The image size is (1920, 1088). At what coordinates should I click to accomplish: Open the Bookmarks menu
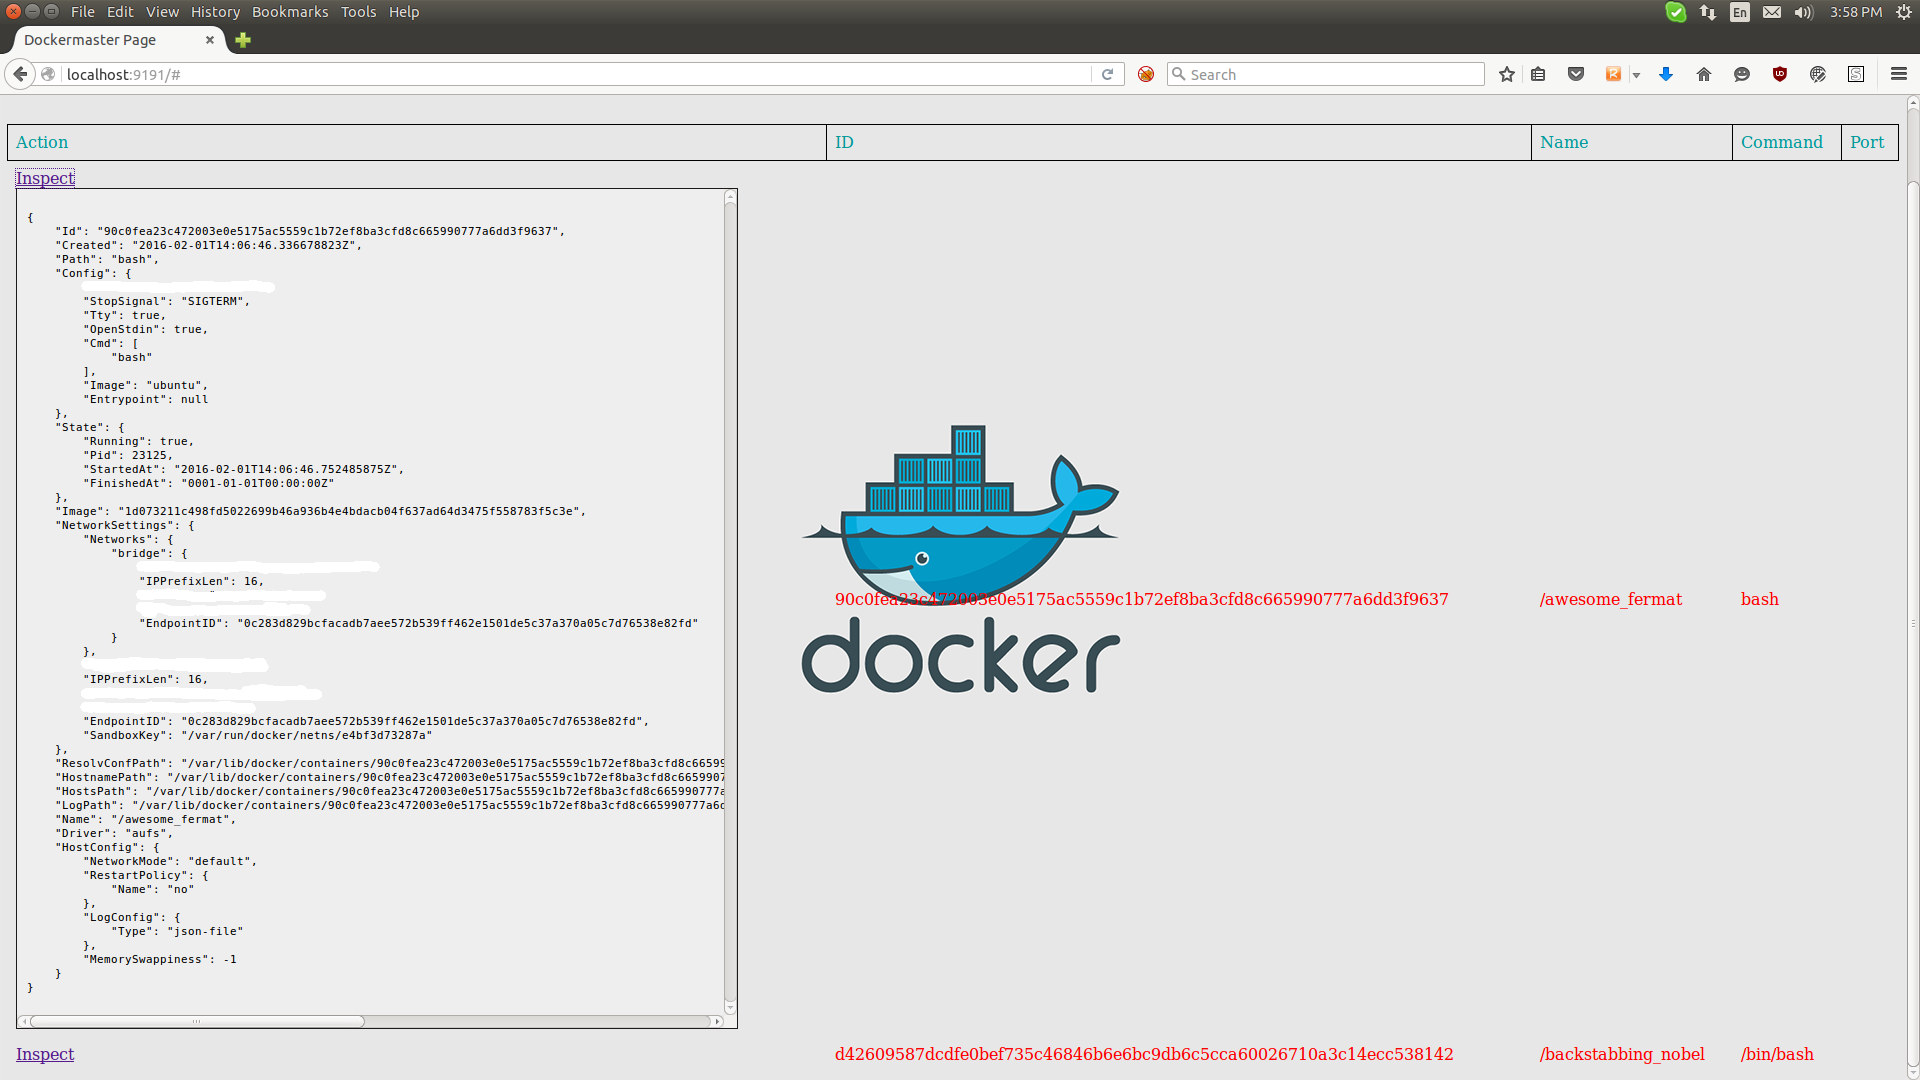click(290, 12)
